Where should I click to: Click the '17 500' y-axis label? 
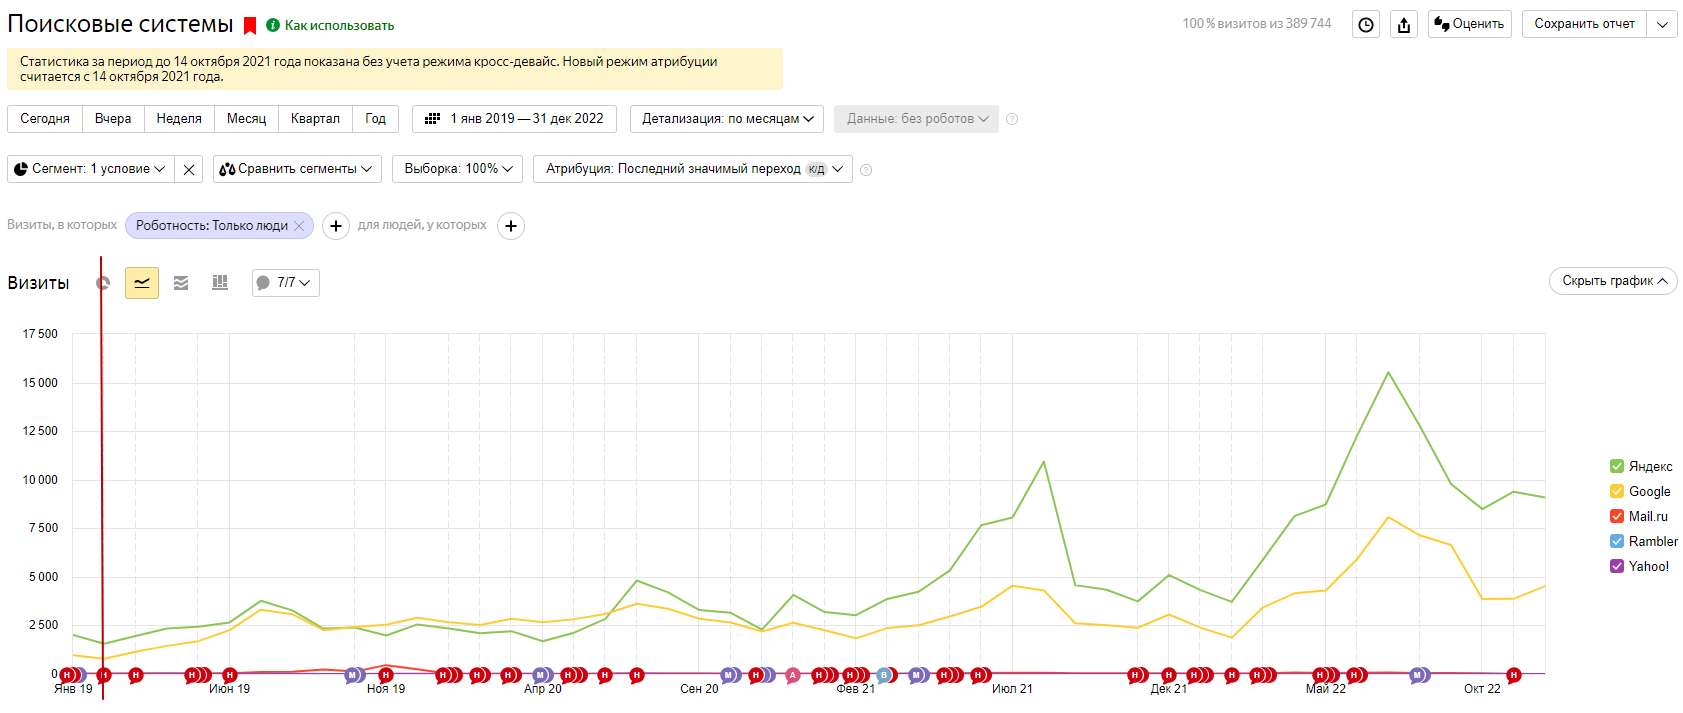40,334
